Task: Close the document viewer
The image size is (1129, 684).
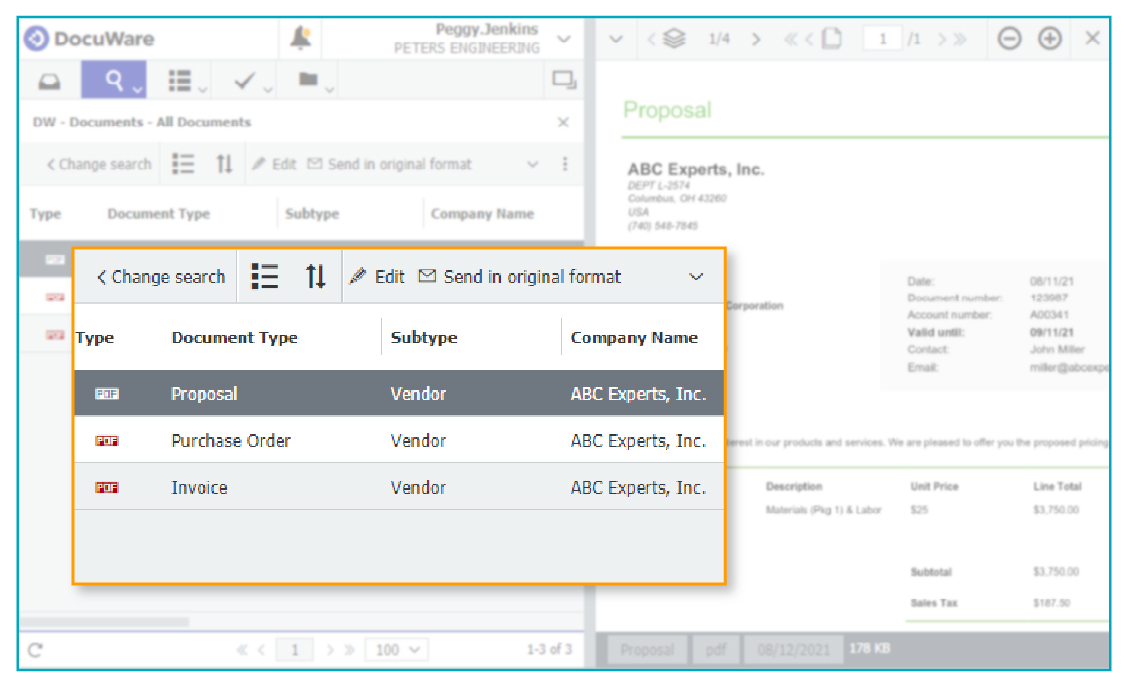Action: coord(1092,37)
